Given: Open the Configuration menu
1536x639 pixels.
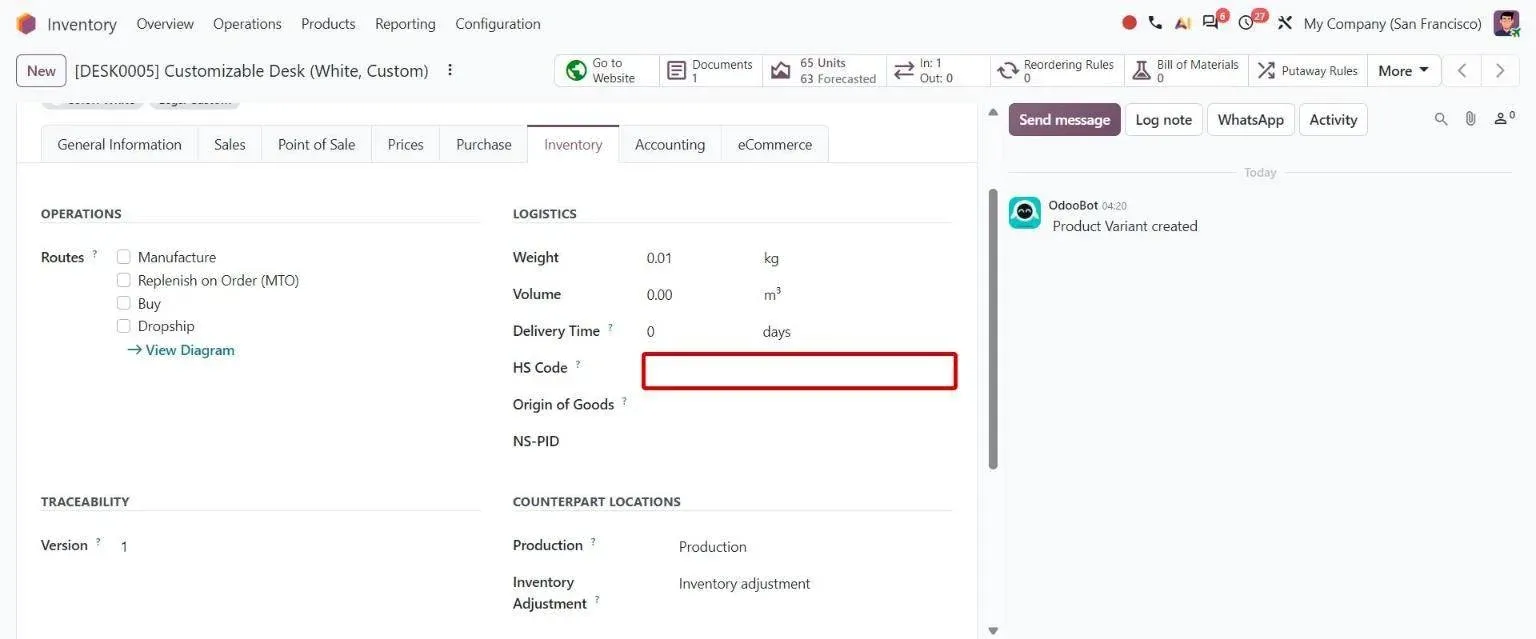Looking at the screenshot, I should click(x=498, y=23).
